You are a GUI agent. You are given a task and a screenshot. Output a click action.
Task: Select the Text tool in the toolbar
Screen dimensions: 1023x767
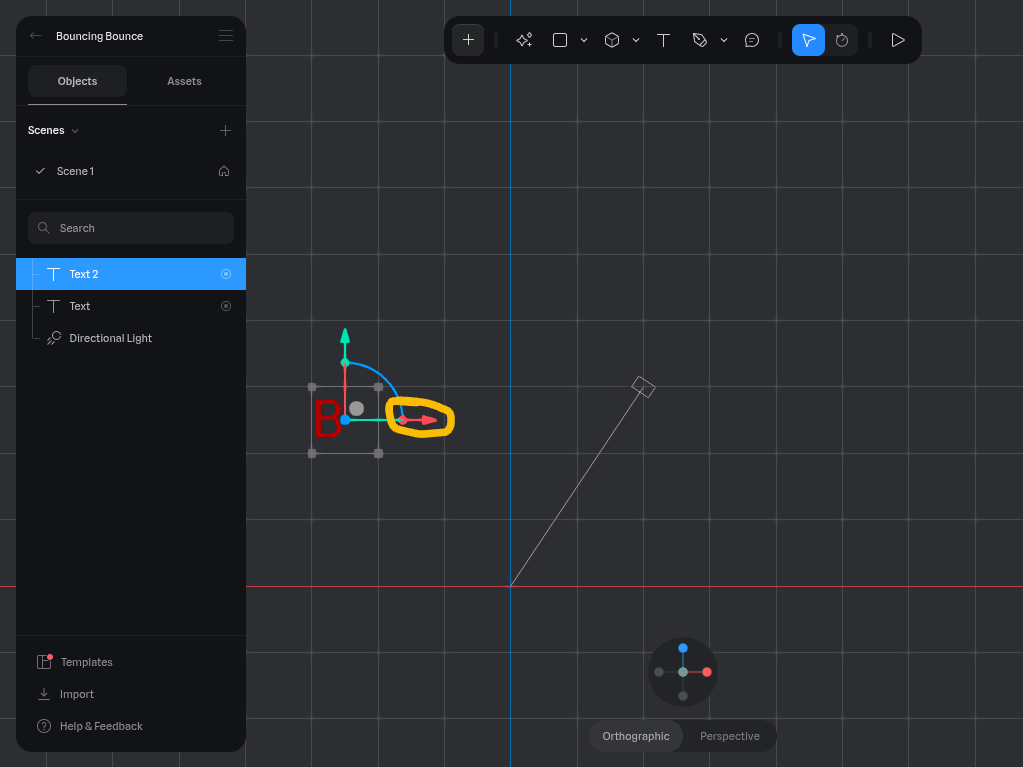tap(663, 40)
